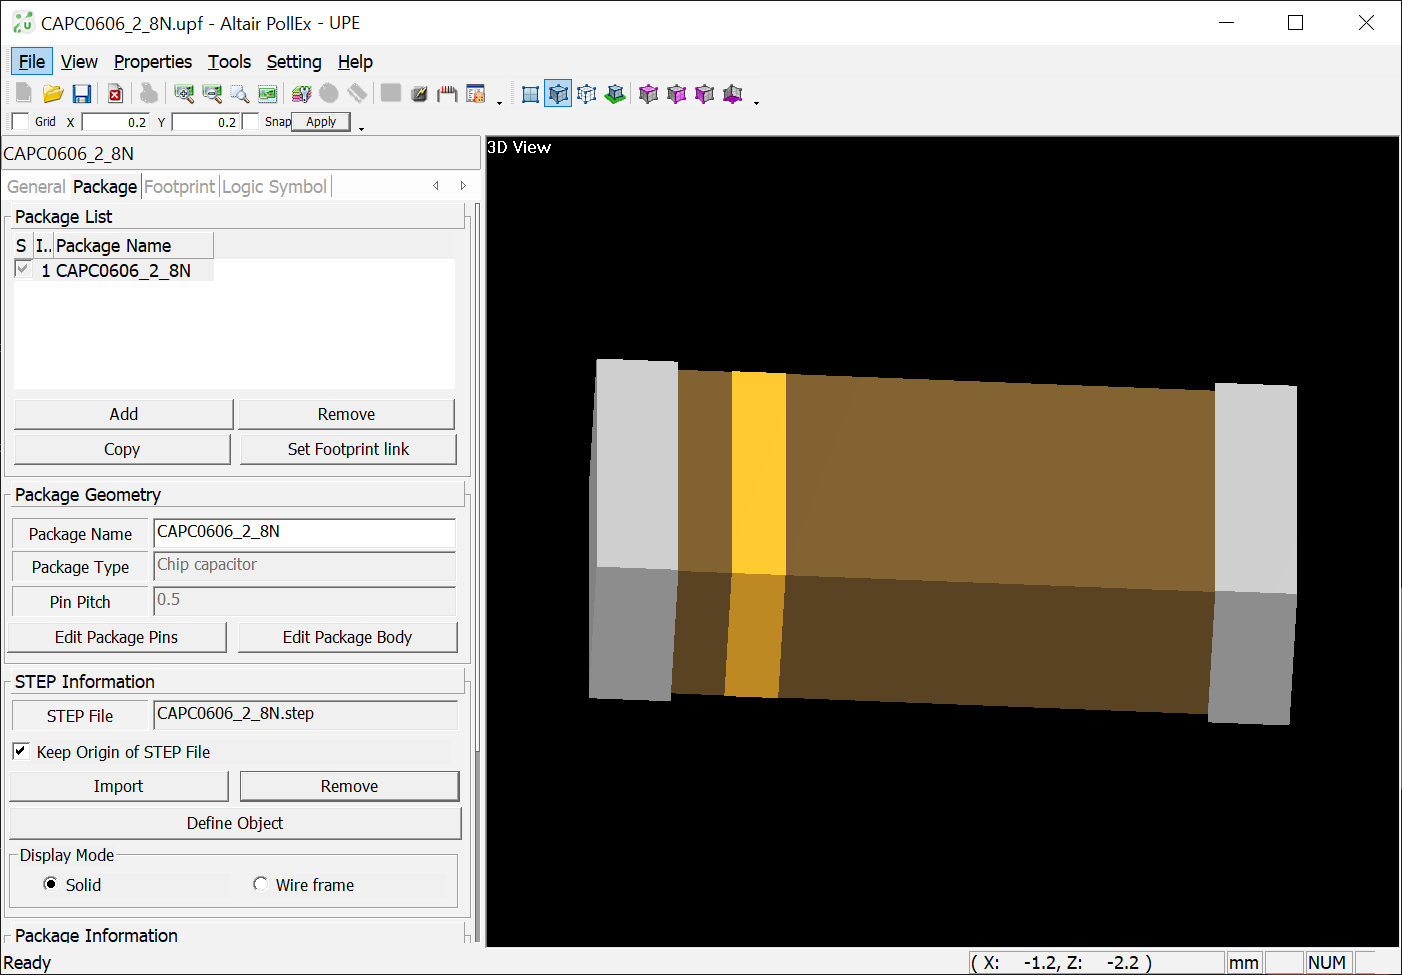The image size is (1402, 975).
Task: Open grid toolbar overflow dropdown arrow
Action: pyautogui.click(x=361, y=128)
